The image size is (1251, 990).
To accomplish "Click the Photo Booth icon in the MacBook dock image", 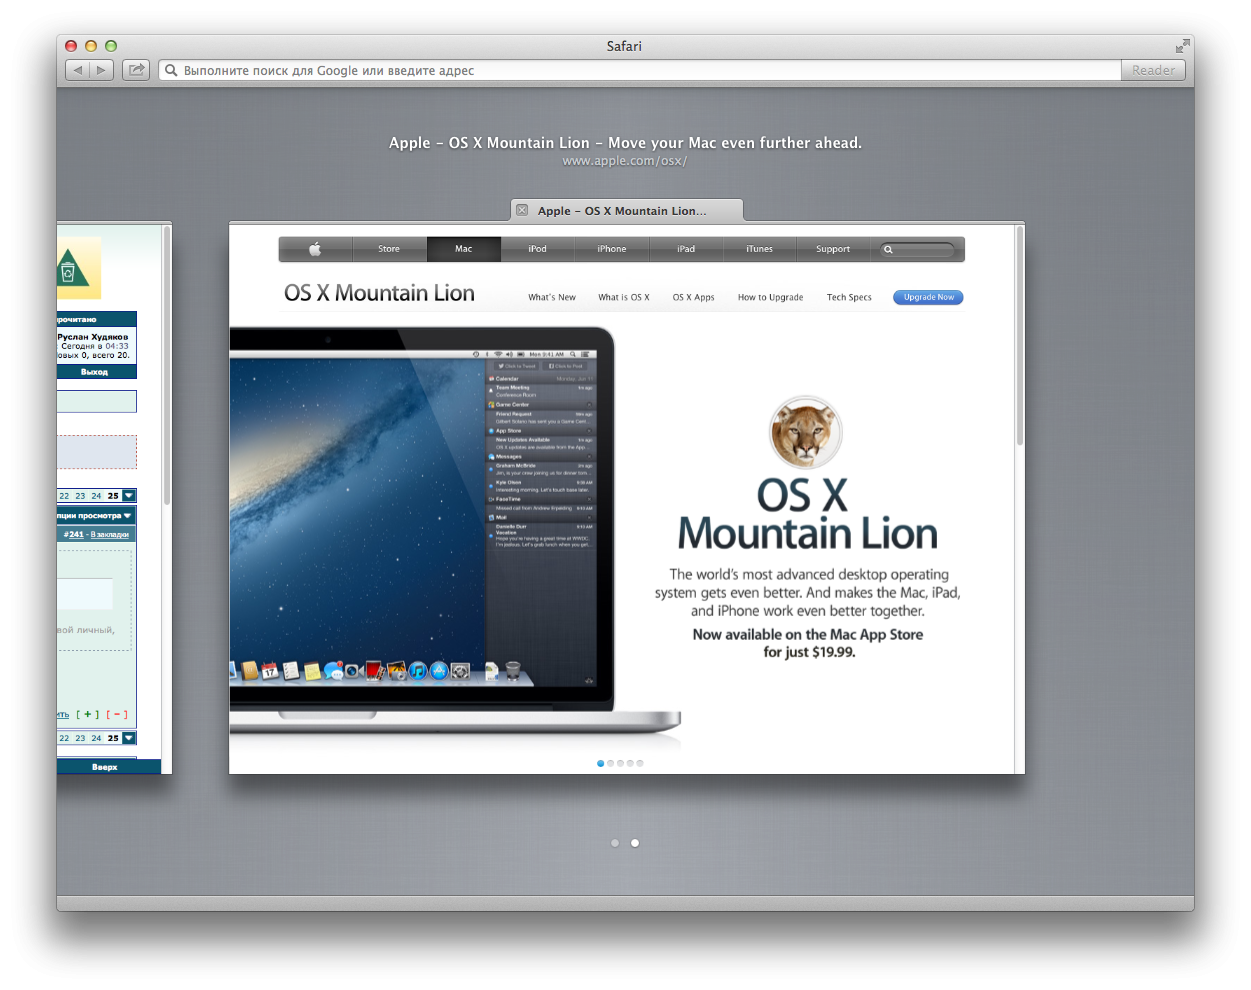I will point(375,671).
